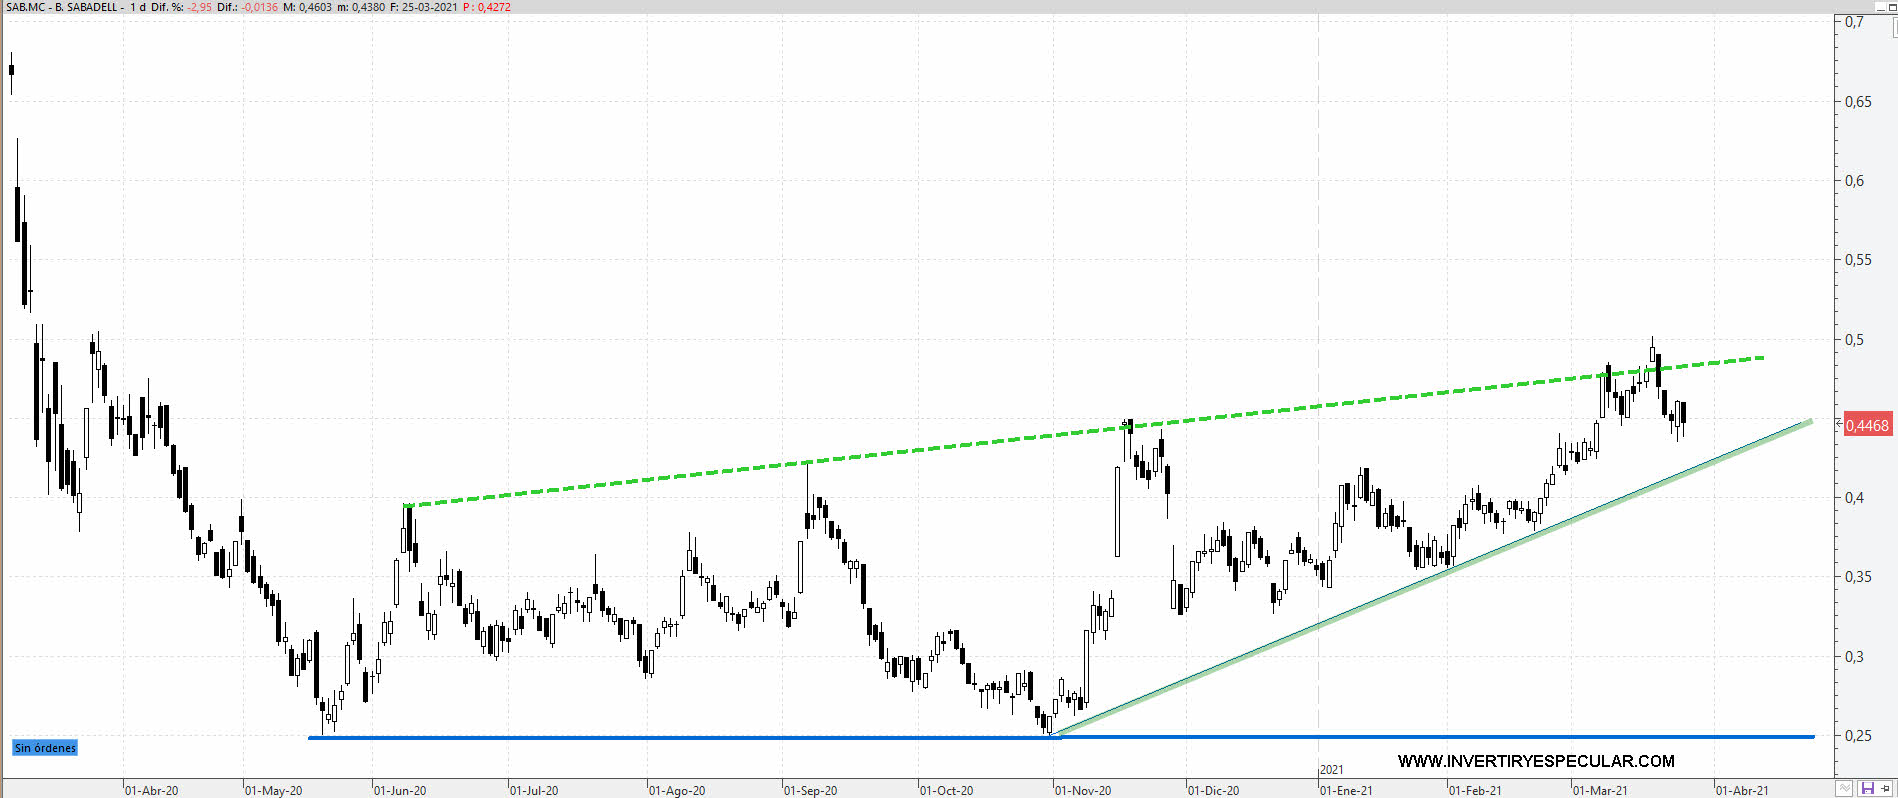Click the 01-Nov-20 date axis label
1898x798 pixels.
pos(1083,791)
